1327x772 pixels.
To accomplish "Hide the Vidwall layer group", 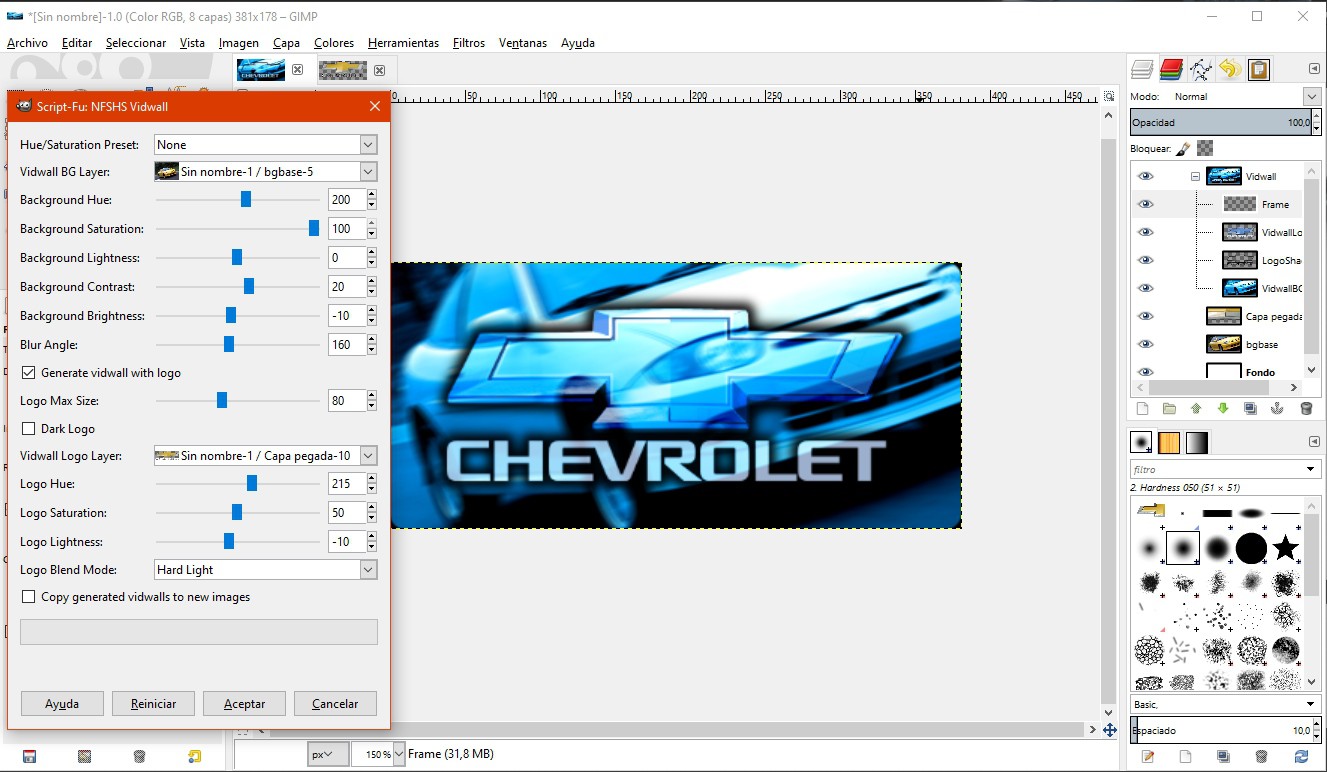I will coord(1146,176).
